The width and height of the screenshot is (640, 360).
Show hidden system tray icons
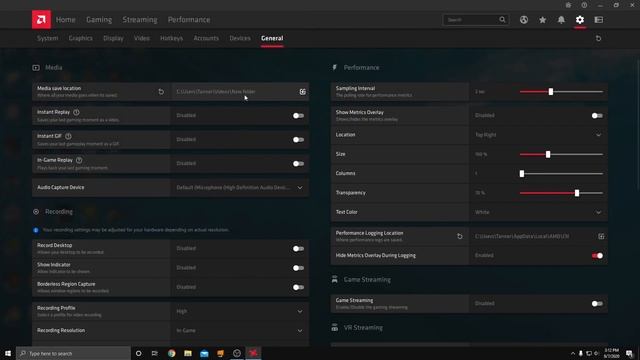(x=573, y=353)
